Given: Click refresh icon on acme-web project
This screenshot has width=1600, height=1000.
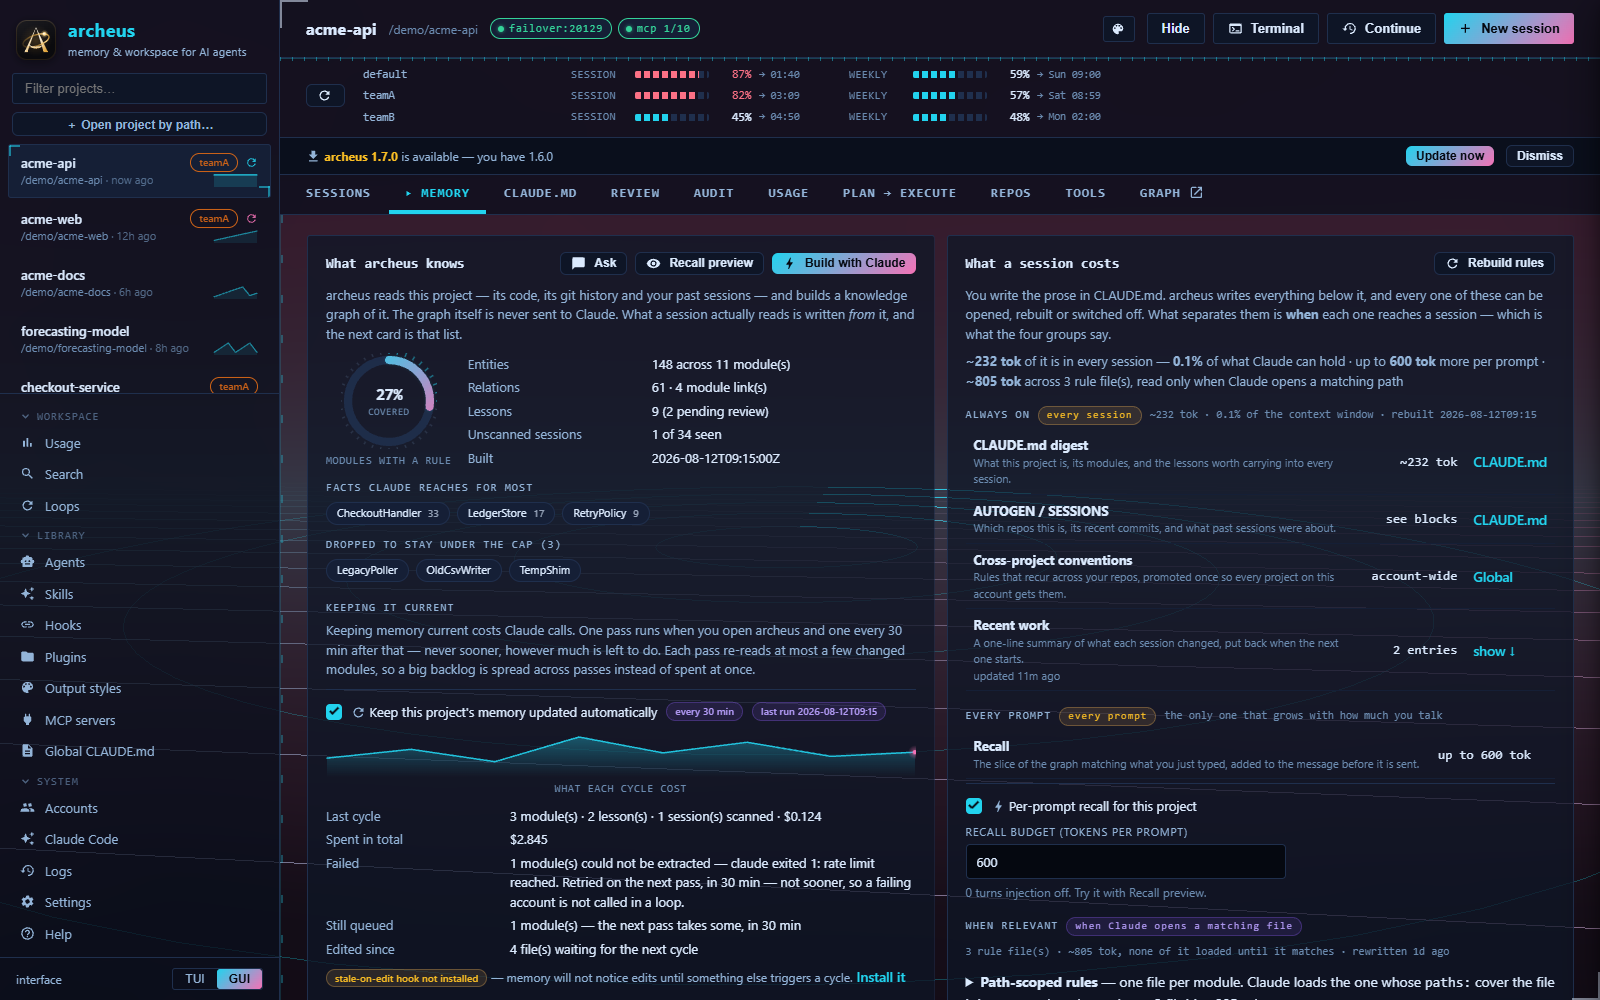Looking at the screenshot, I should pyautogui.click(x=252, y=218).
